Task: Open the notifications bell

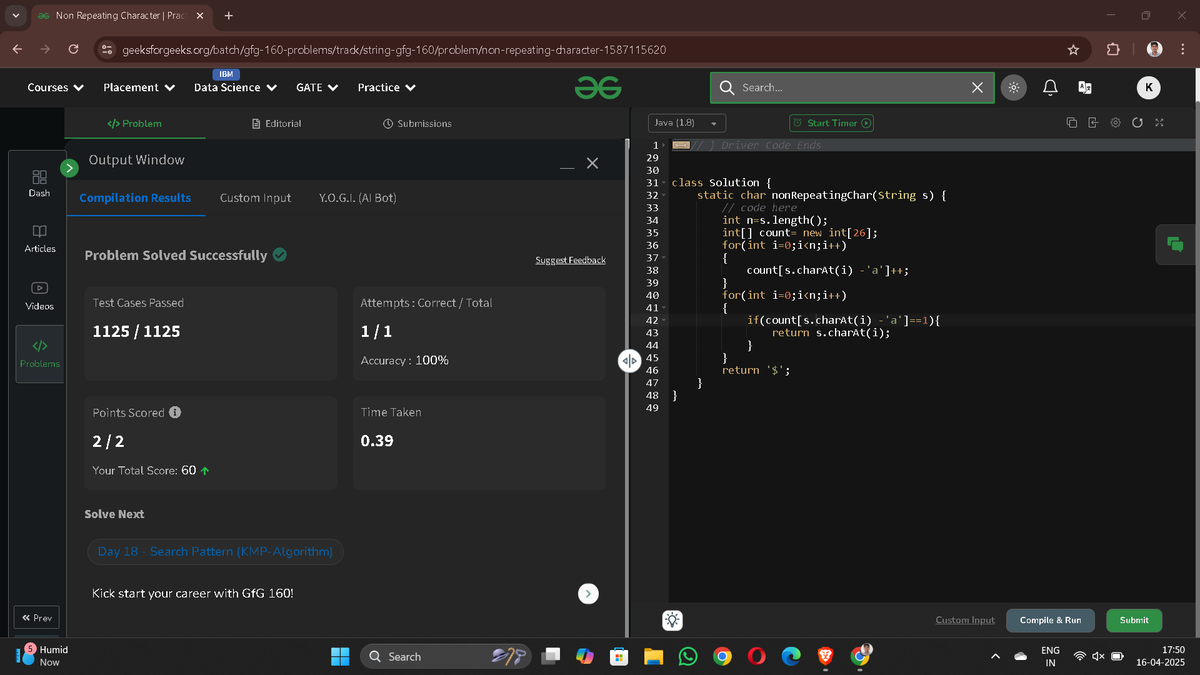Action: pyautogui.click(x=1050, y=88)
